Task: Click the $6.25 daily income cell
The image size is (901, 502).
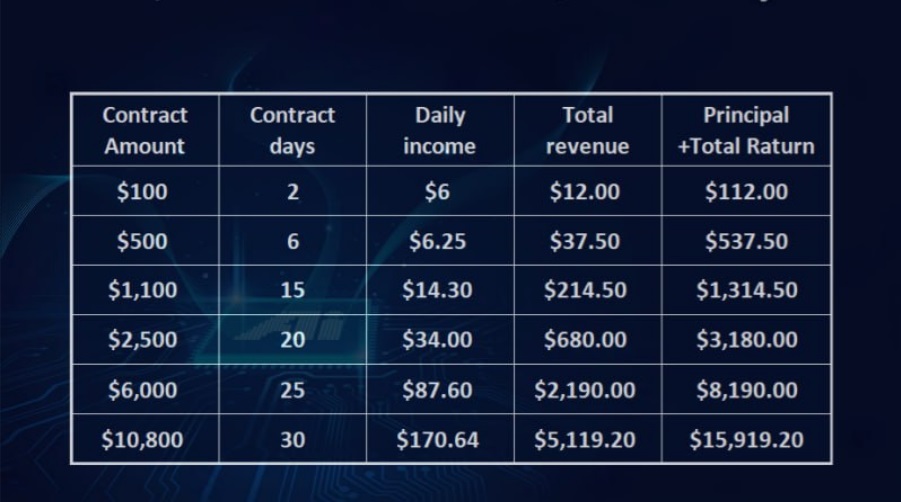Action: pyautogui.click(x=435, y=241)
